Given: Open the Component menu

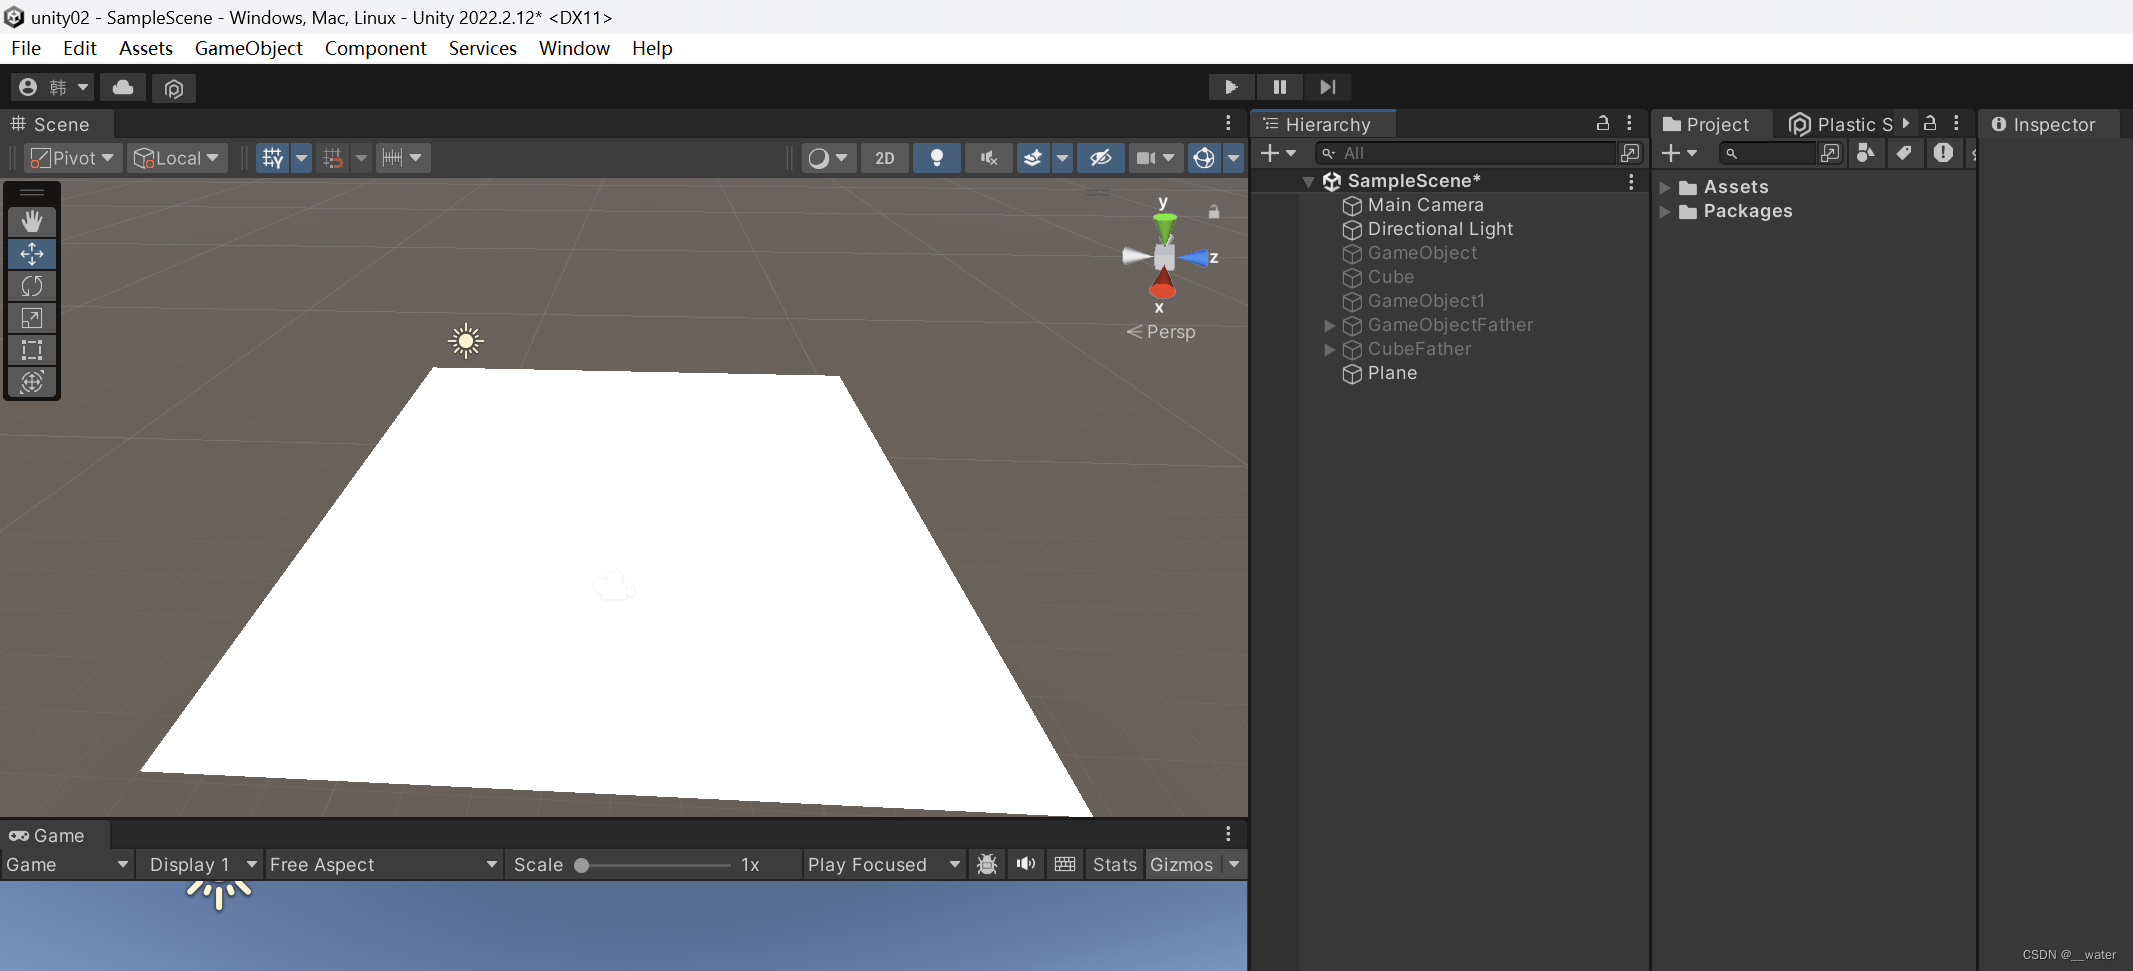Looking at the screenshot, I should coord(375,48).
